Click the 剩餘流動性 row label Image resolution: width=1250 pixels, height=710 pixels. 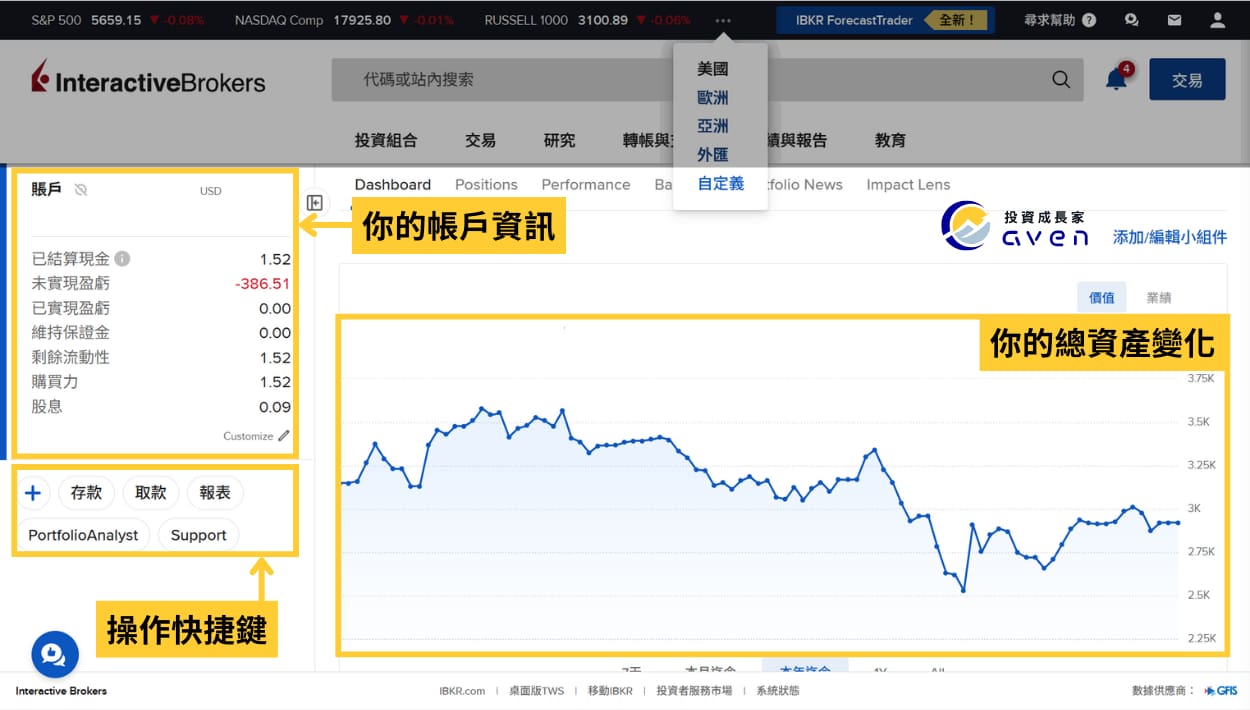tap(71, 358)
